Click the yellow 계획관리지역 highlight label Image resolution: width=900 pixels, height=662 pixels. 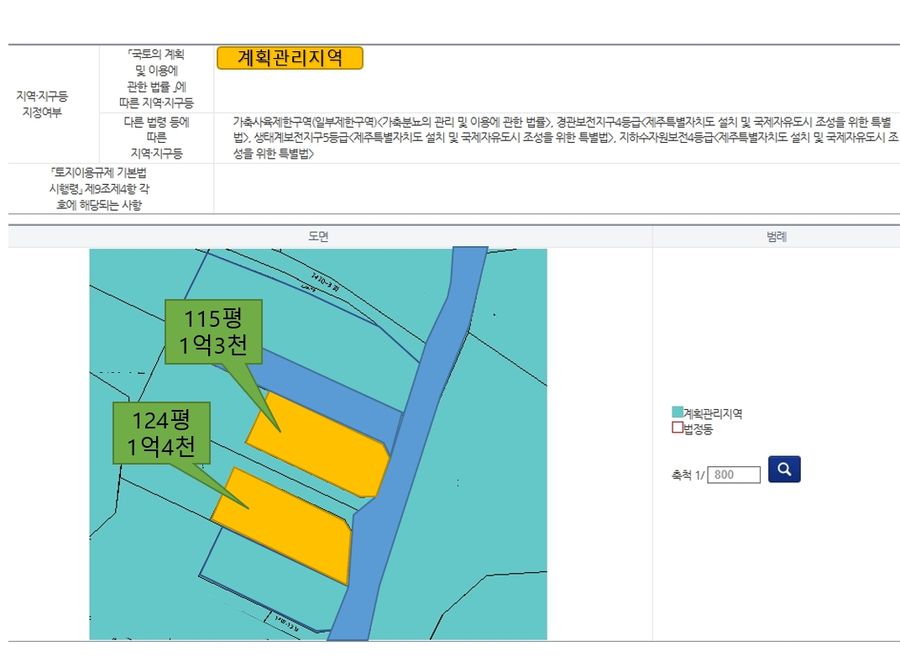pyautogui.click(x=289, y=58)
